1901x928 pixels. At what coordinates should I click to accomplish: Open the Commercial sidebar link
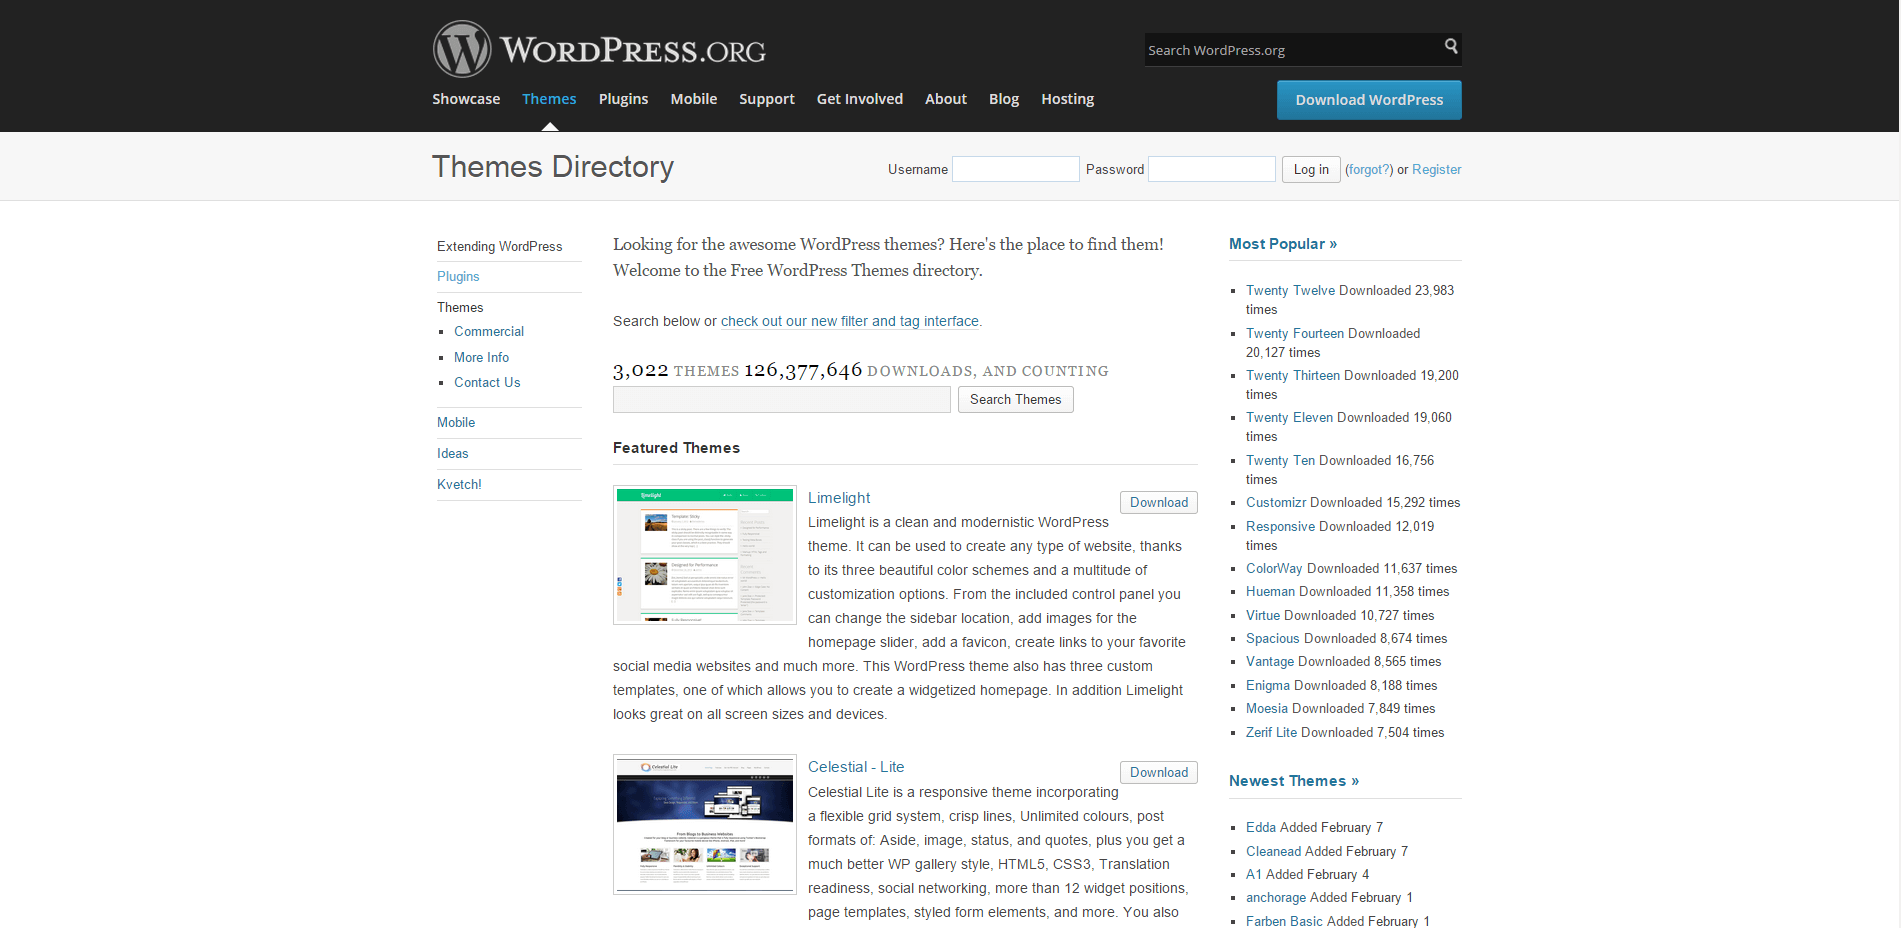coord(489,332)
